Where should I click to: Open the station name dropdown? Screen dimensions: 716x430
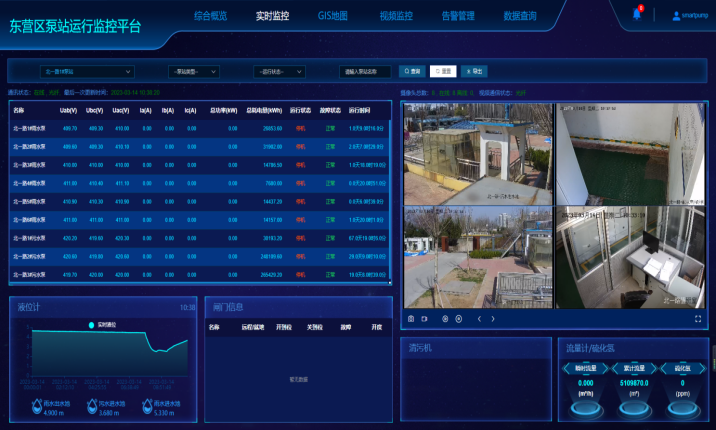pos(87,72)
